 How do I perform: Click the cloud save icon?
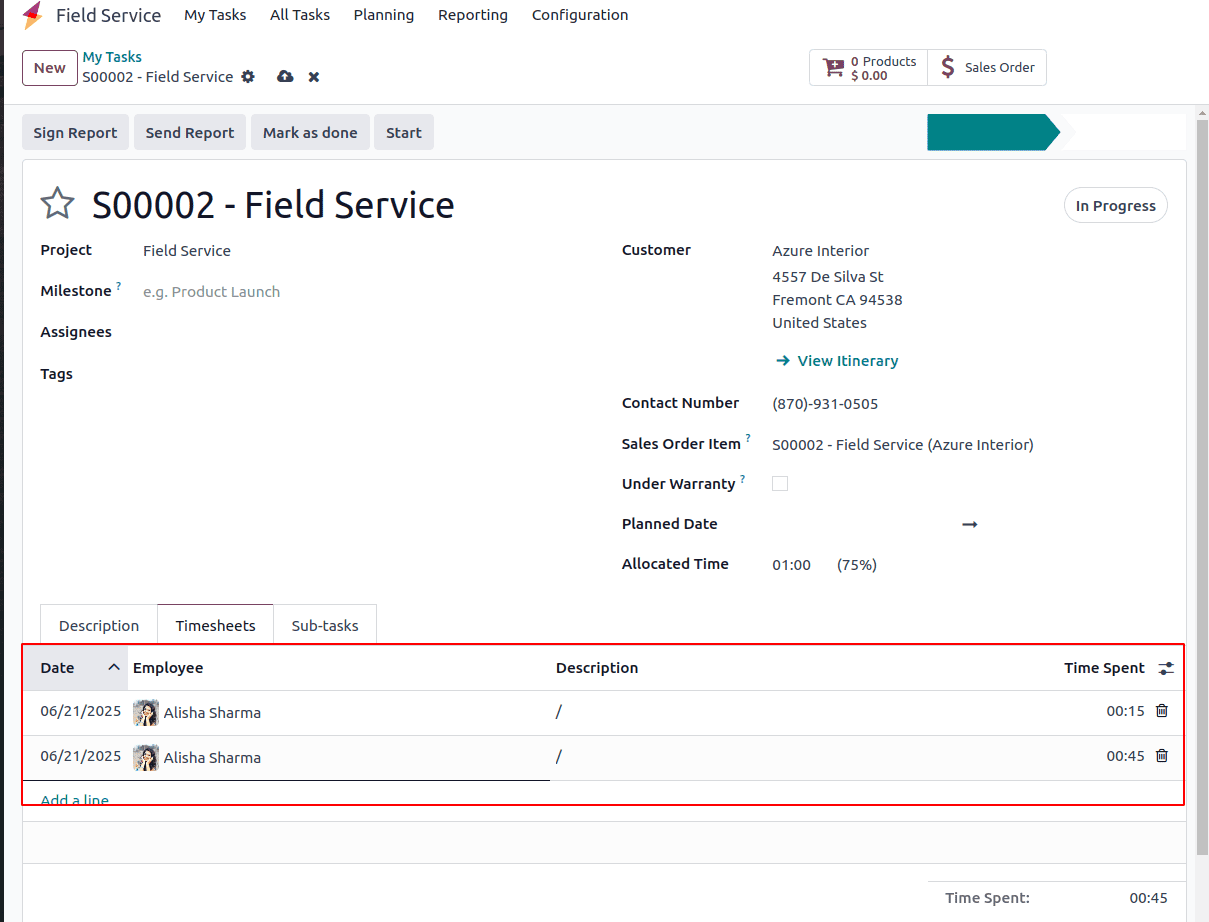pos(285,77)
